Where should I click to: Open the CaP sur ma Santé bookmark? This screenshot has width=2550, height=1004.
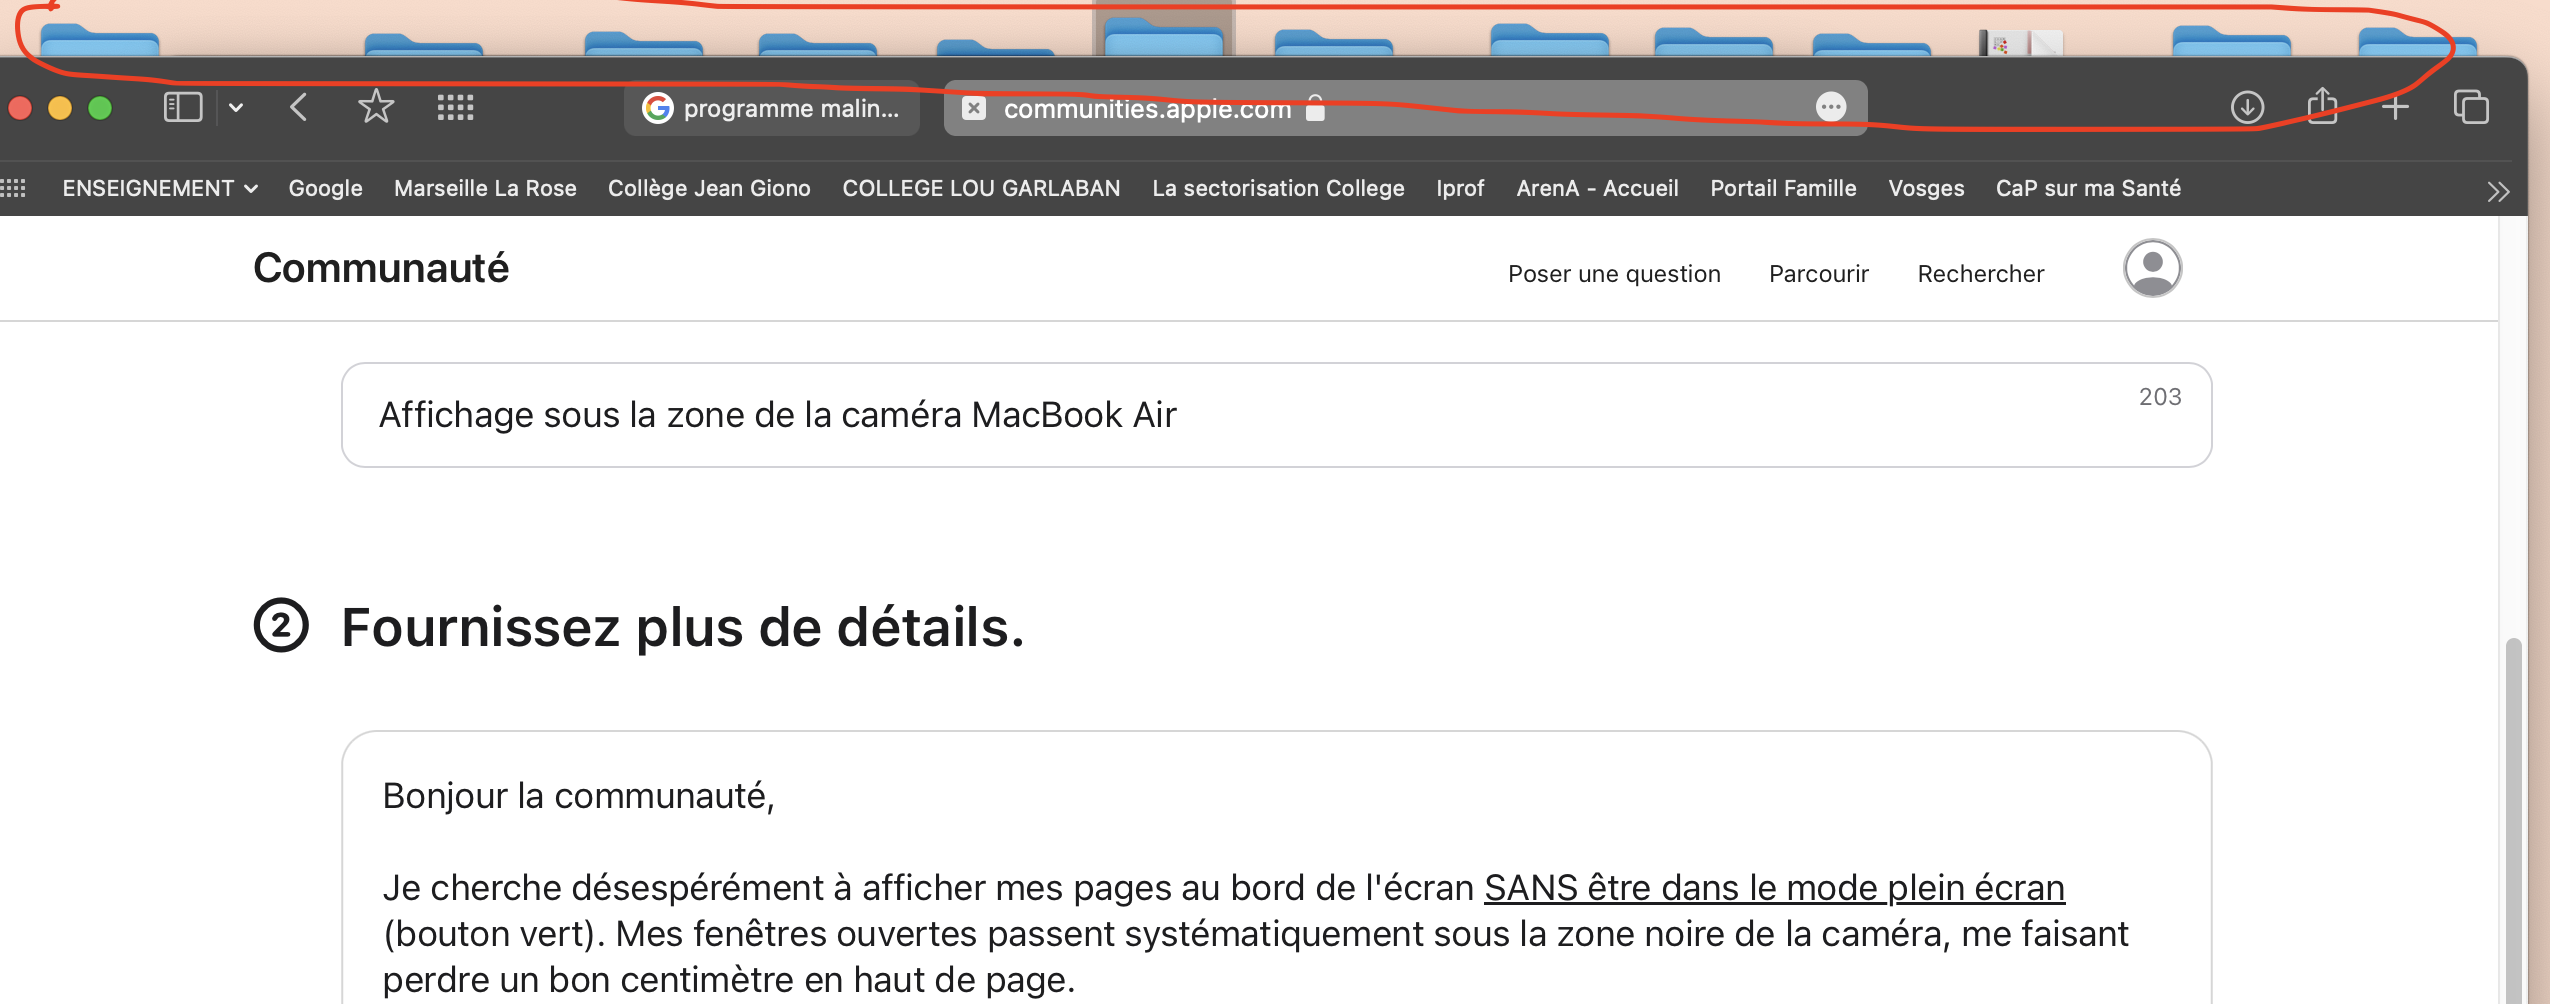[2088, 188]
